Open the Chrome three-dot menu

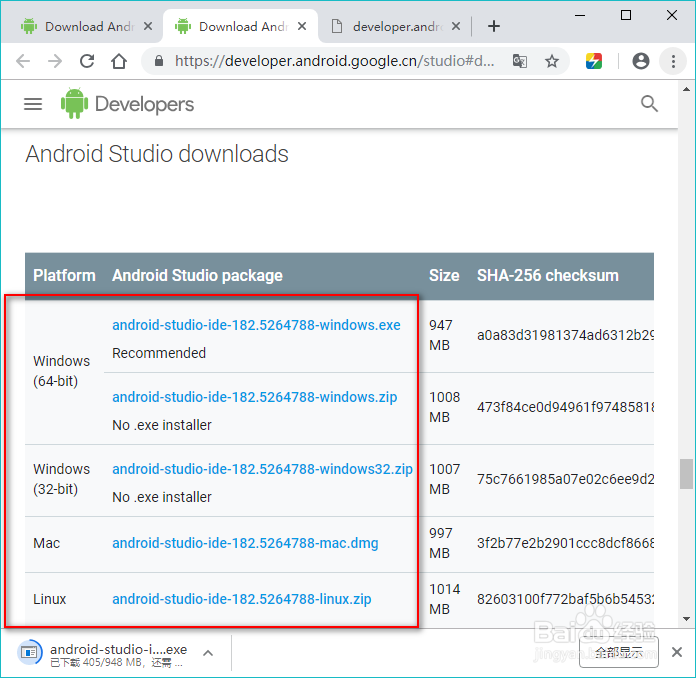pyautogui.click(x=673, y=61)
